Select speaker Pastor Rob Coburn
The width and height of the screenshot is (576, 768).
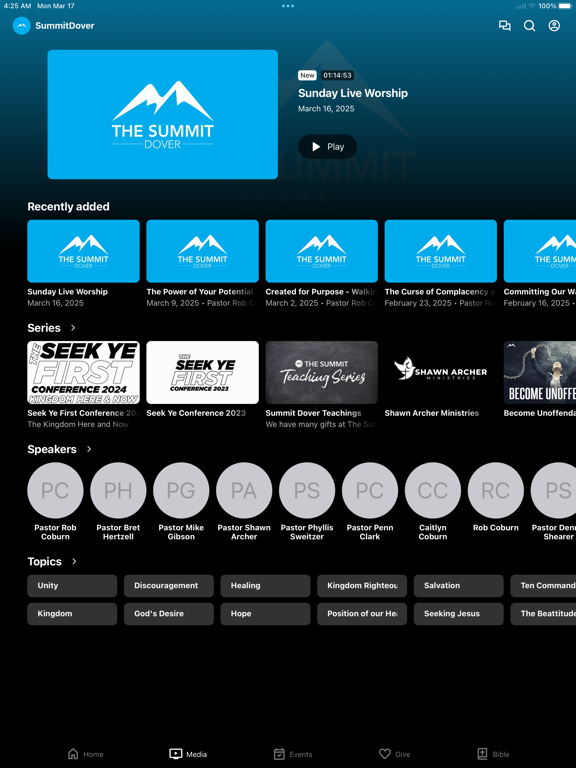[x=55, y=501]
